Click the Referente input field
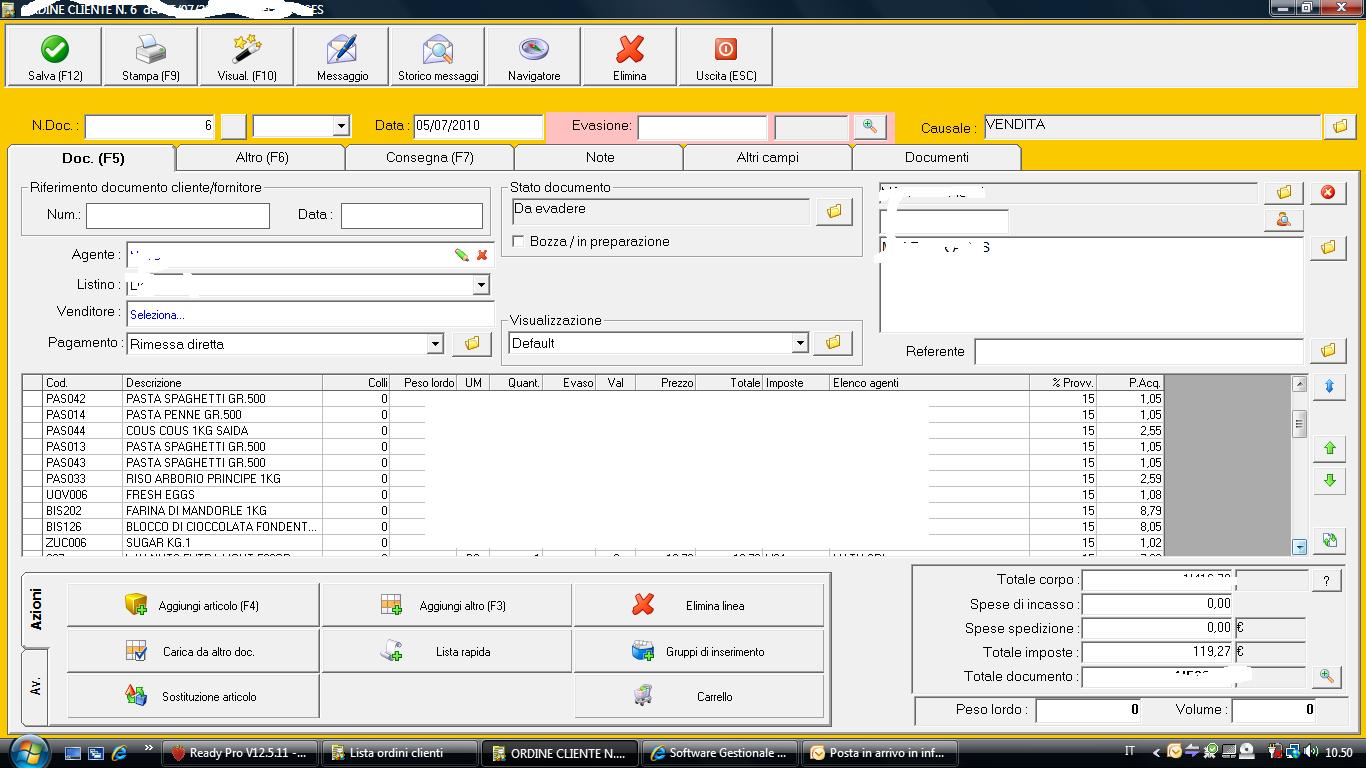The image size is (1366, 768). [1138, 351]
